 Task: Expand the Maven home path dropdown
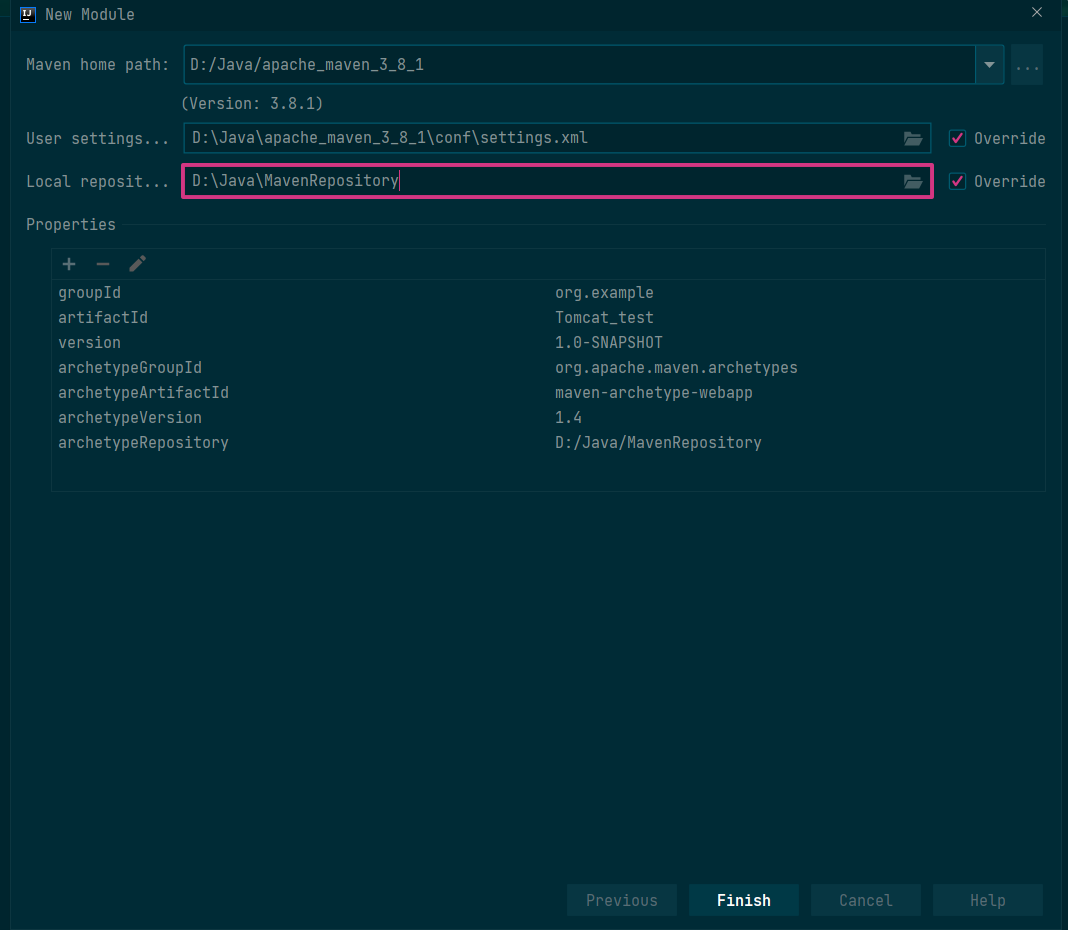pos(989,65)
